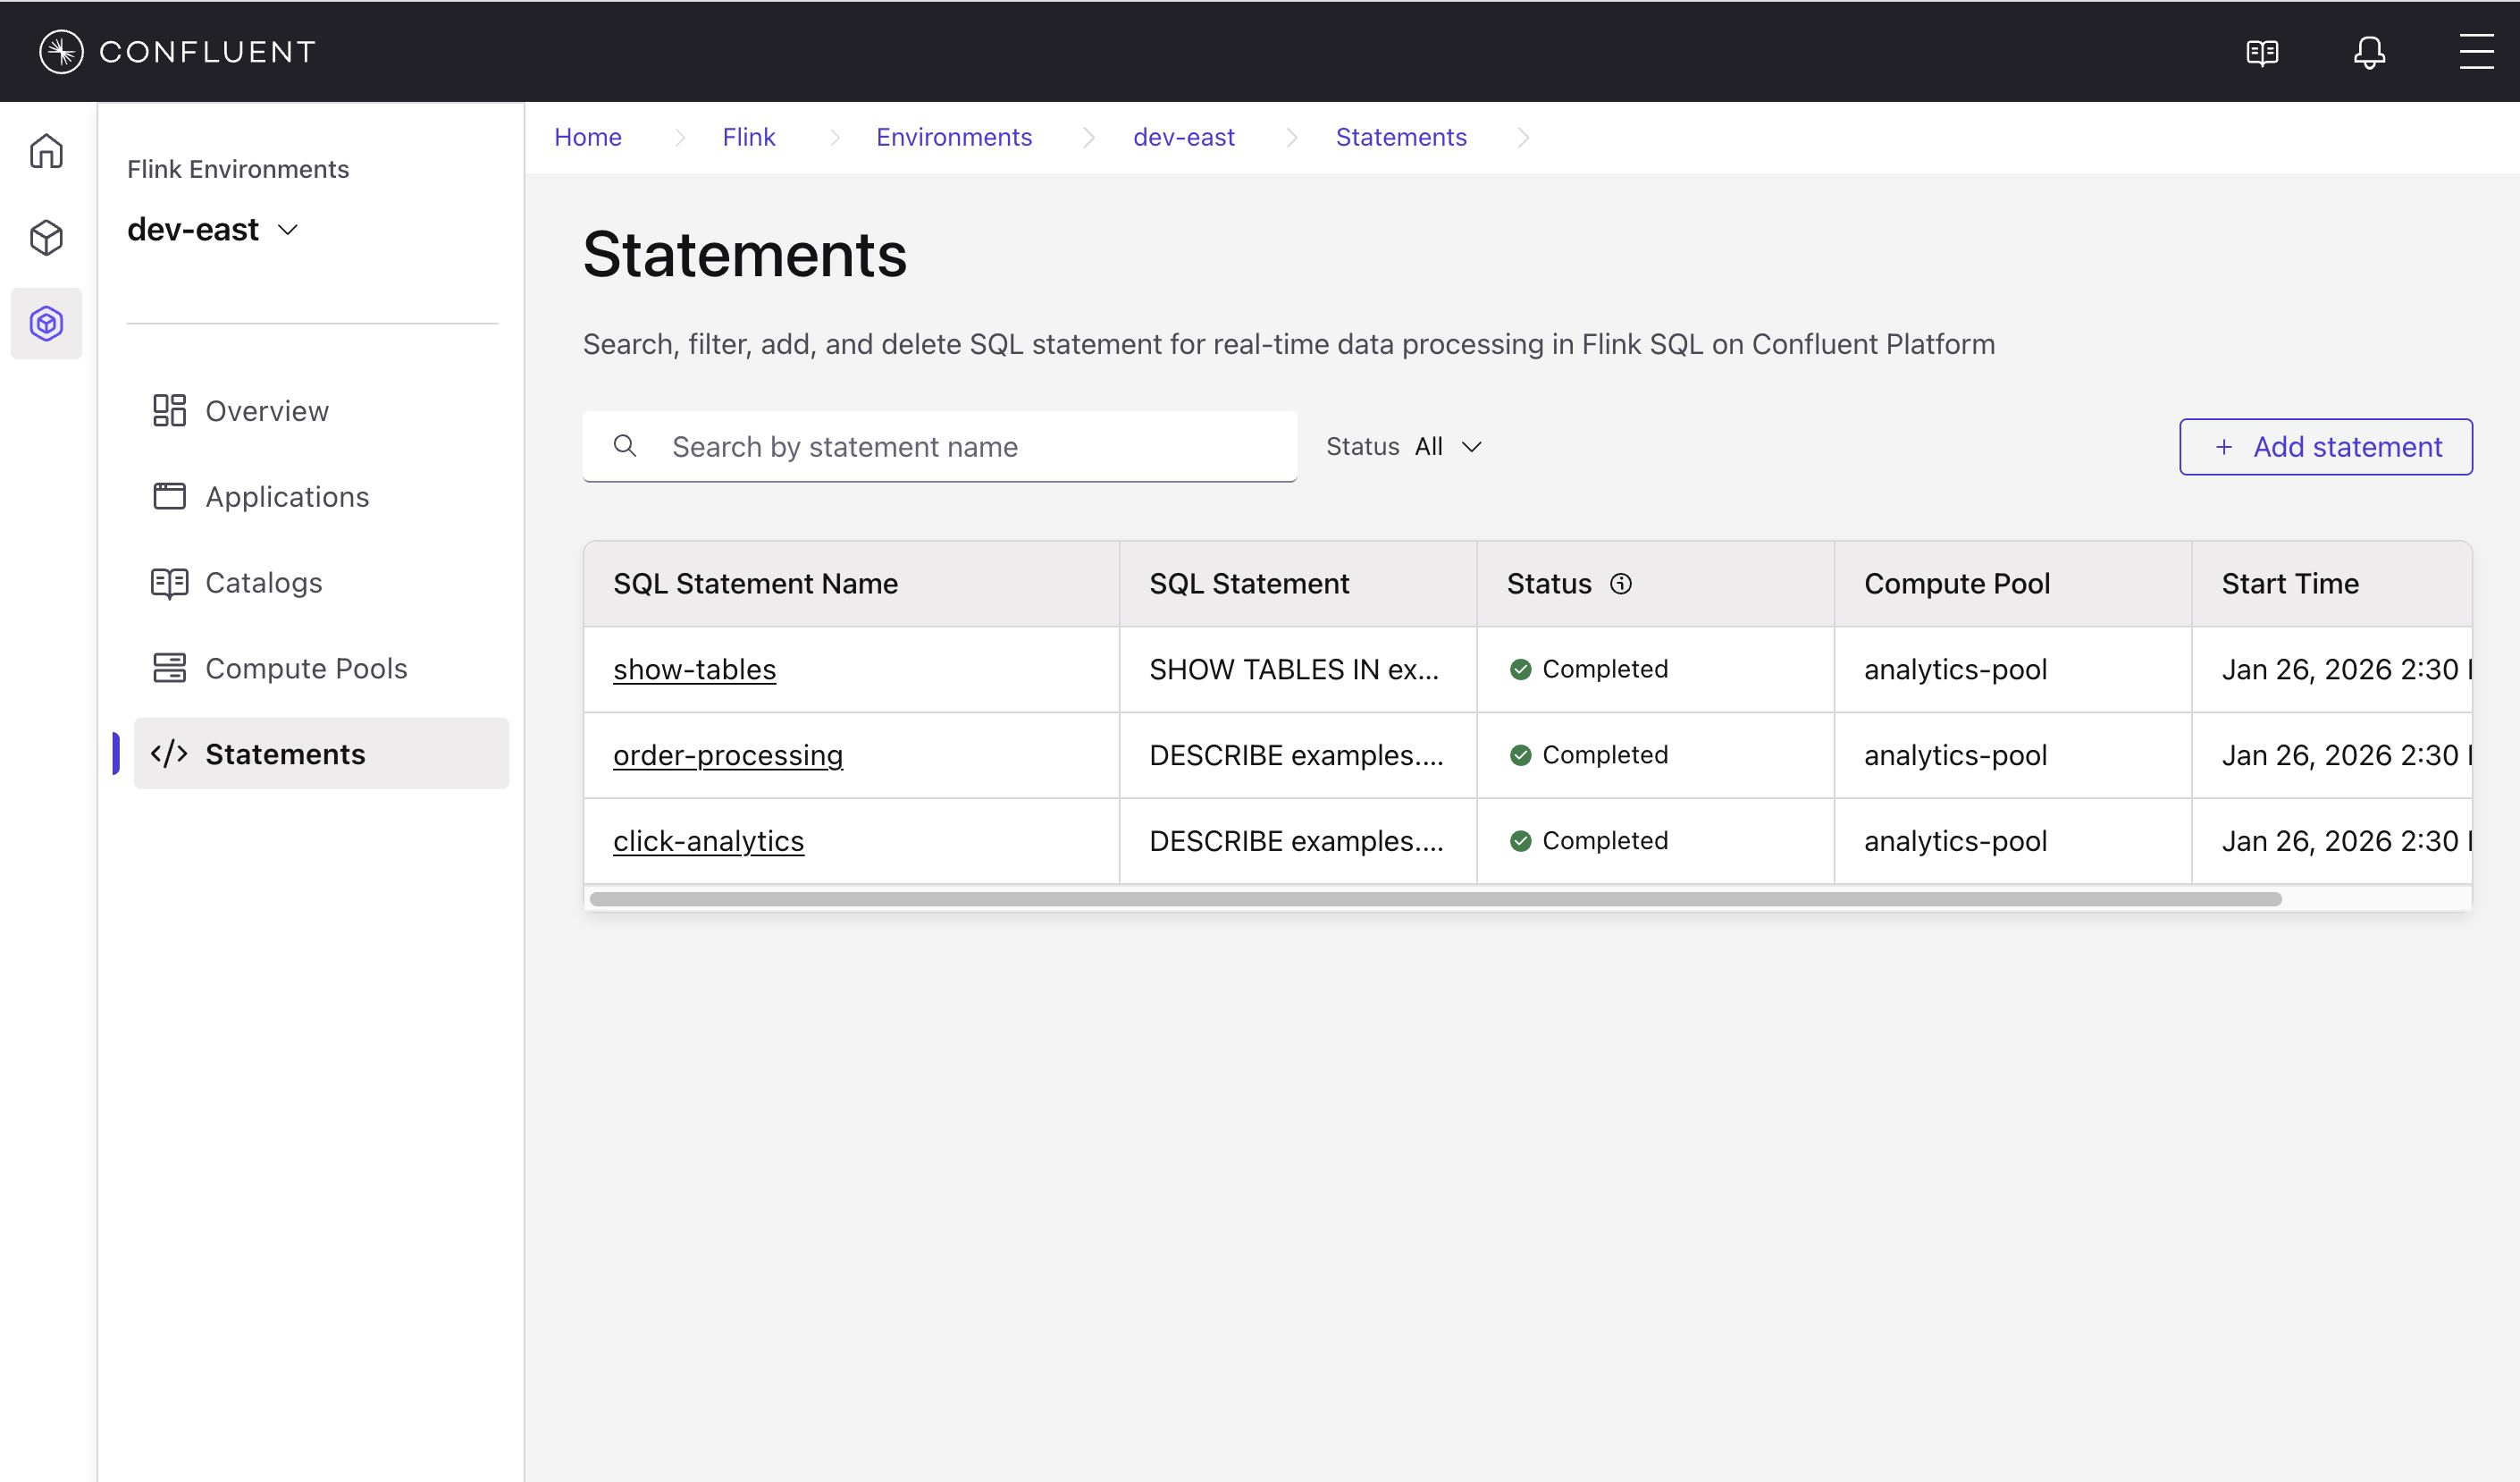Click the Status column header text

click(1549, 584)
